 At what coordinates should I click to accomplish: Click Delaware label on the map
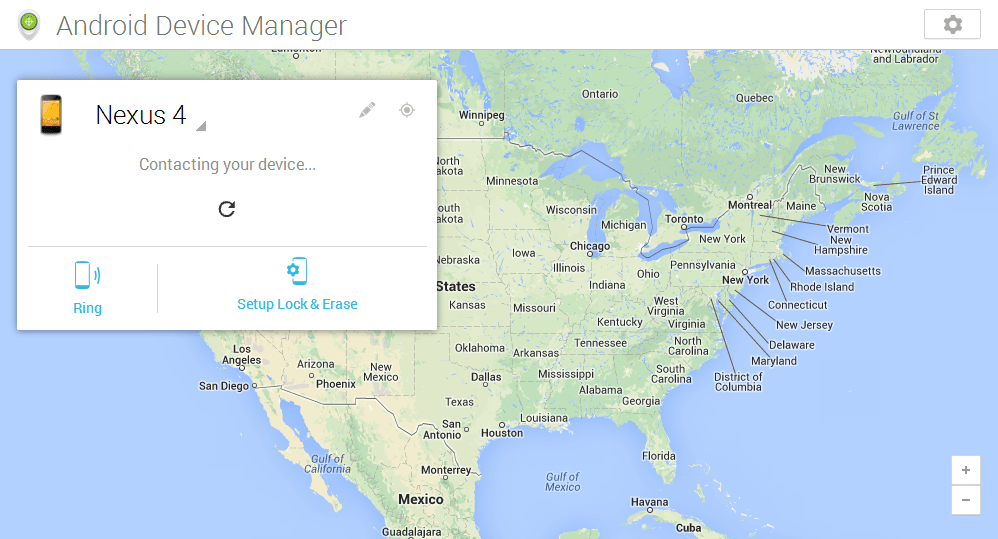point(792,345)
